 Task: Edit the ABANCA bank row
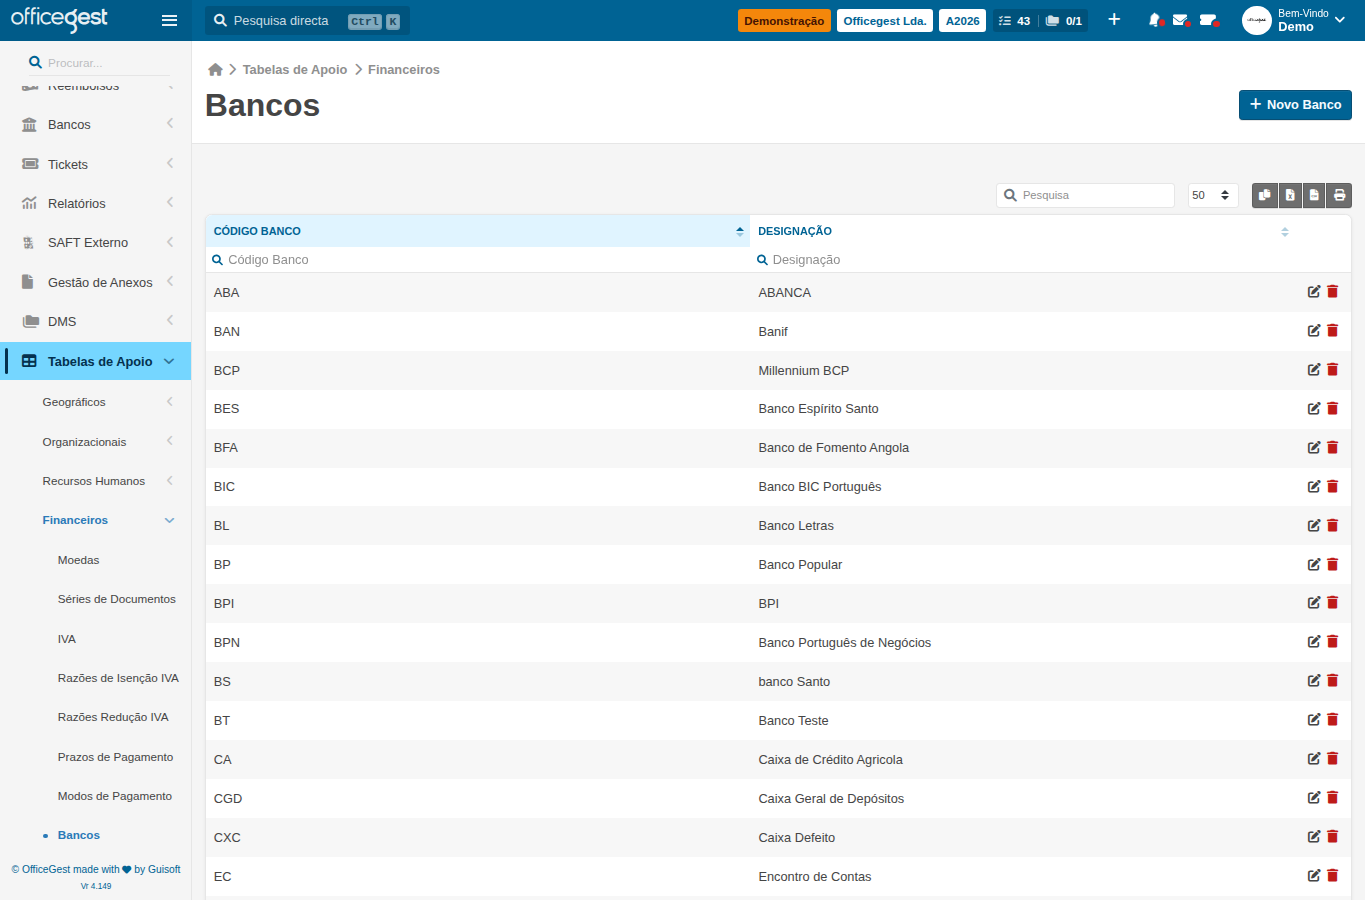1314,292
